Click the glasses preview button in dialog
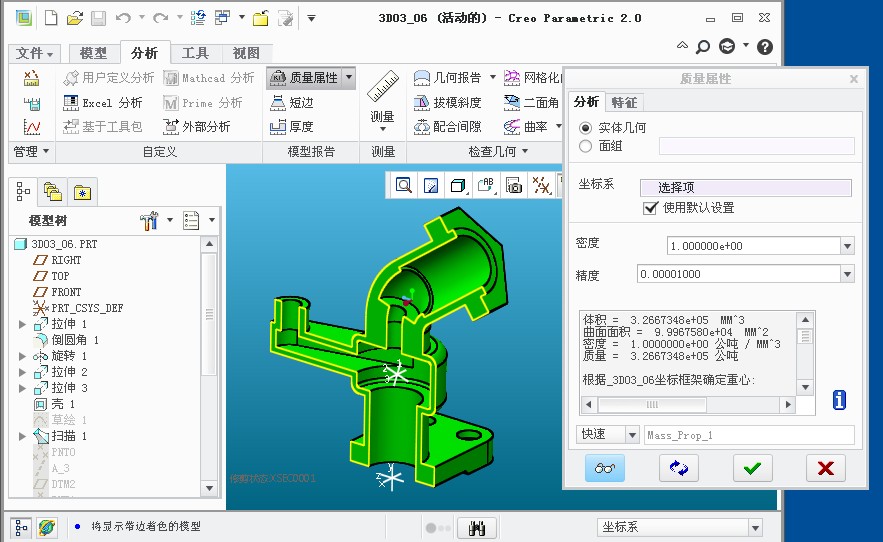Screen dimensions: 883x542 (x=604, y=468)
